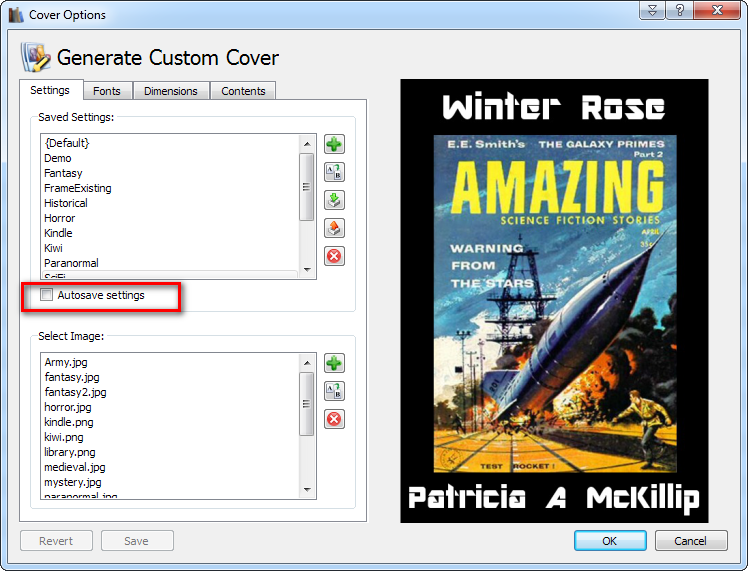Open the Dimensions tab

(171, 91)
